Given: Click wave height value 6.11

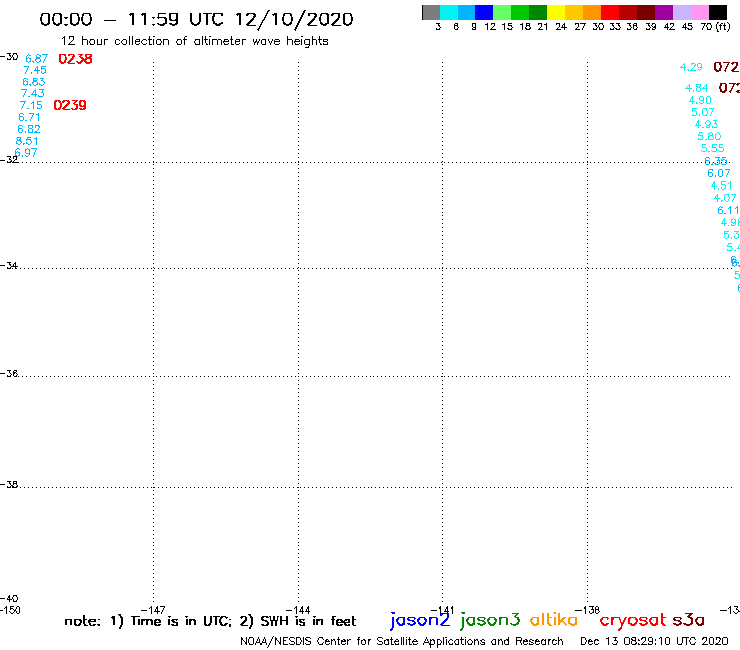Looking at the screenshot, I should click(x=728, y=210).
